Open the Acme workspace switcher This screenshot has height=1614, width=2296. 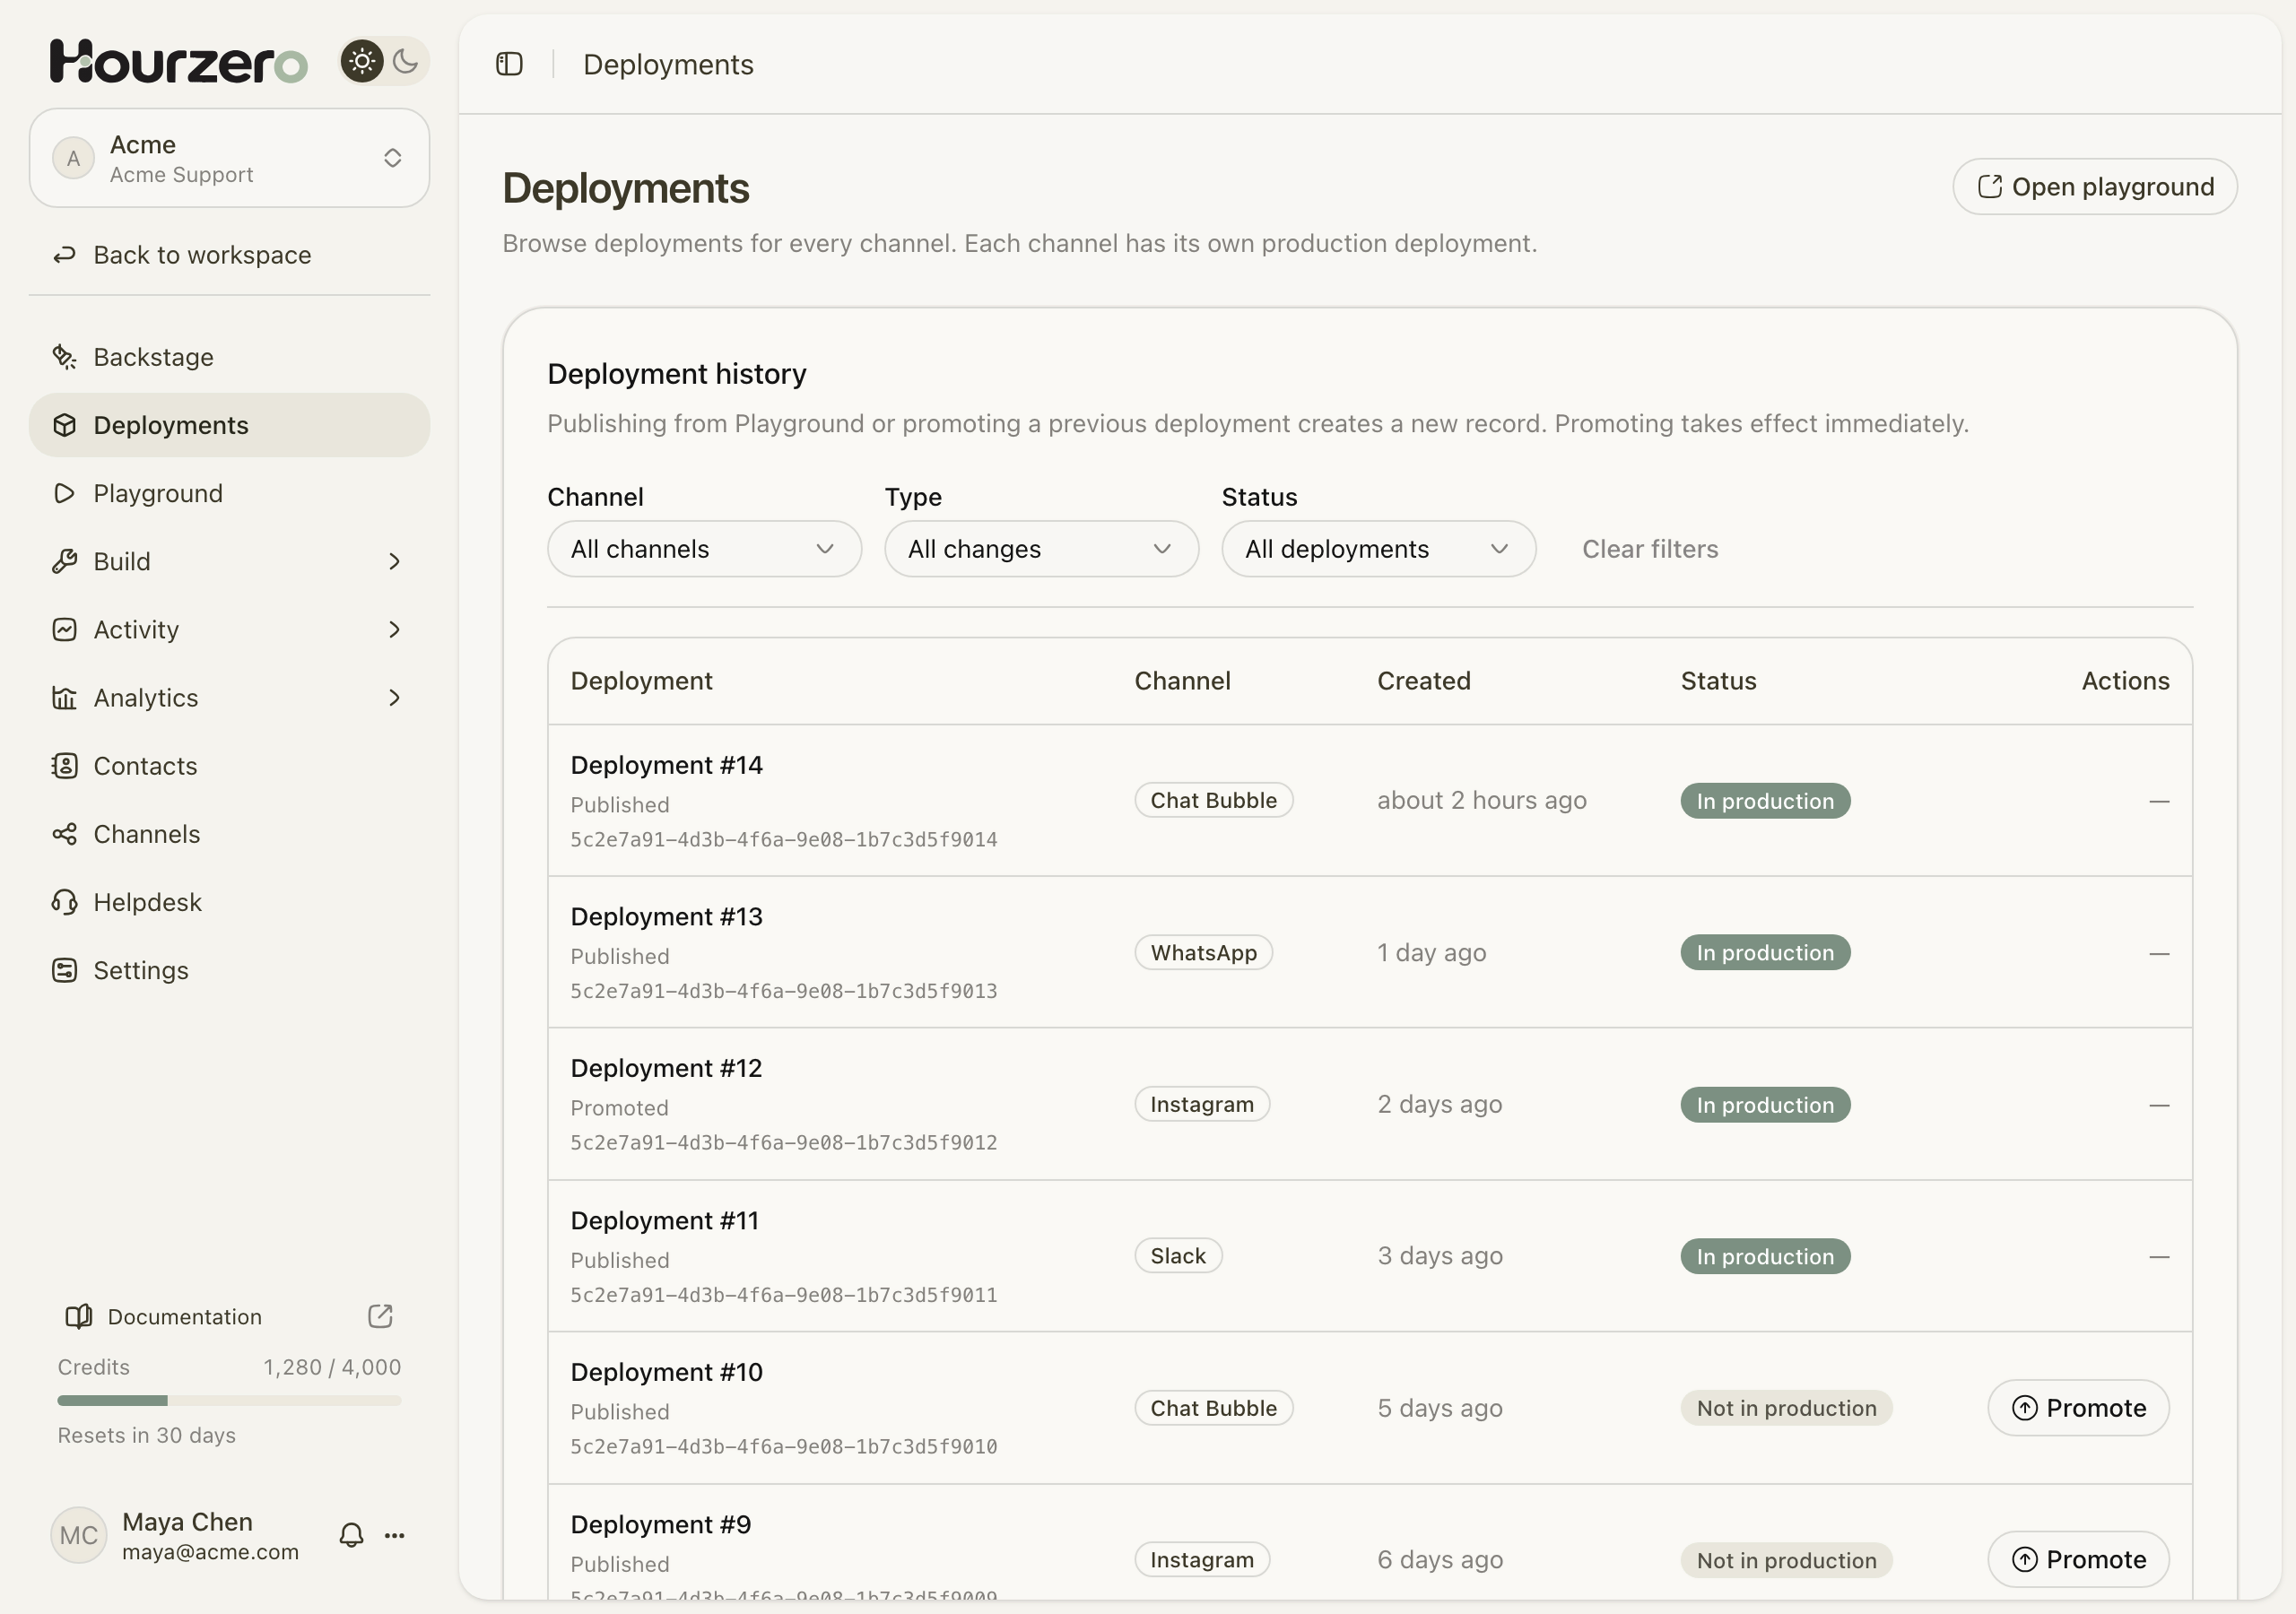[229, 158]
